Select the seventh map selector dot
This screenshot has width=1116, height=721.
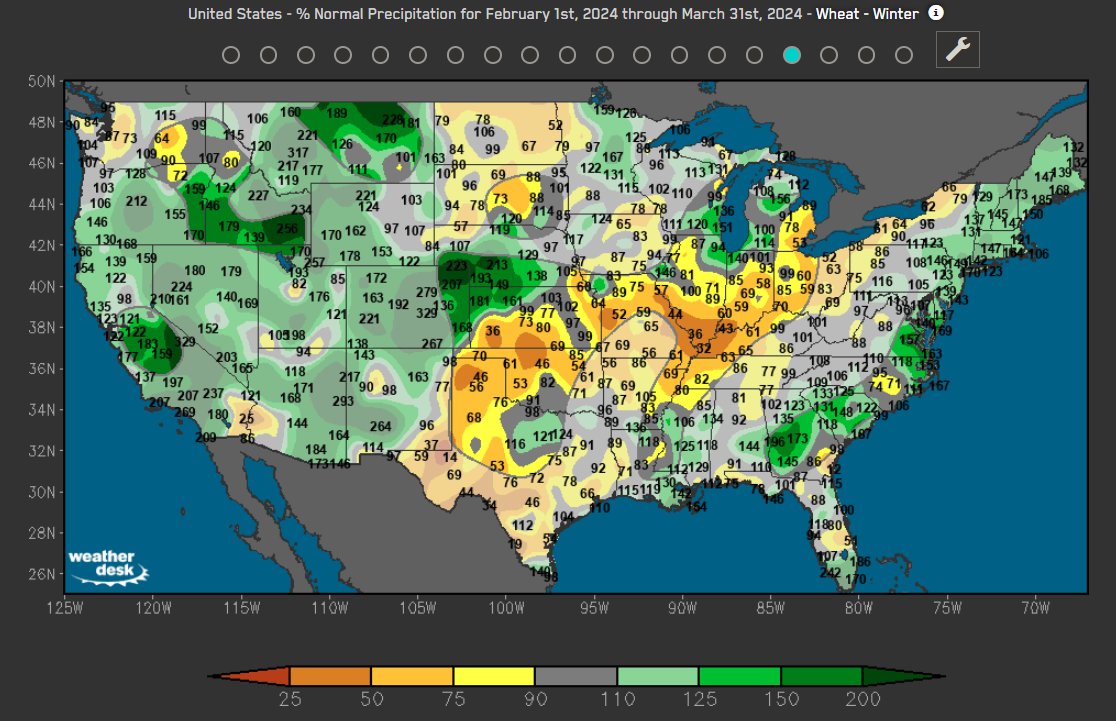point(456,55)
